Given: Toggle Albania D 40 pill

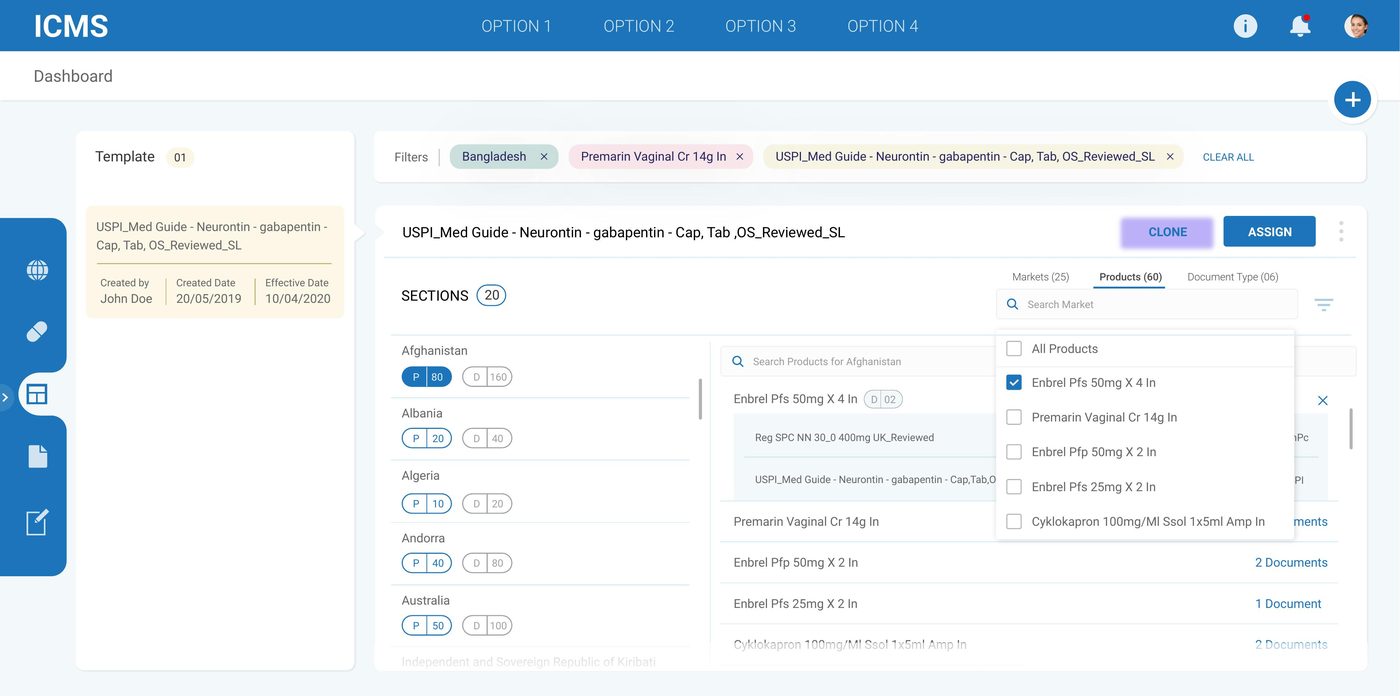Looking at the screenshot, I should (x=487, y=439).
